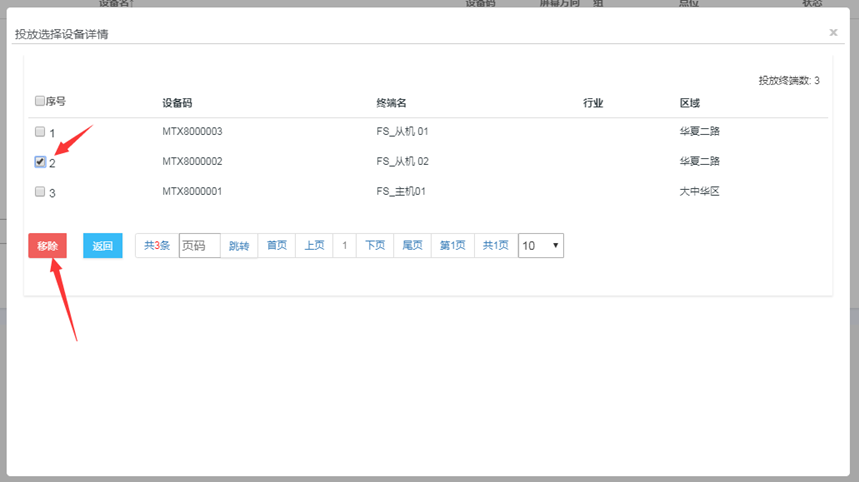This screenshot has width=859, height=482.
Task: Jump to 尾页 last page
Action: [x=413, y=246]
